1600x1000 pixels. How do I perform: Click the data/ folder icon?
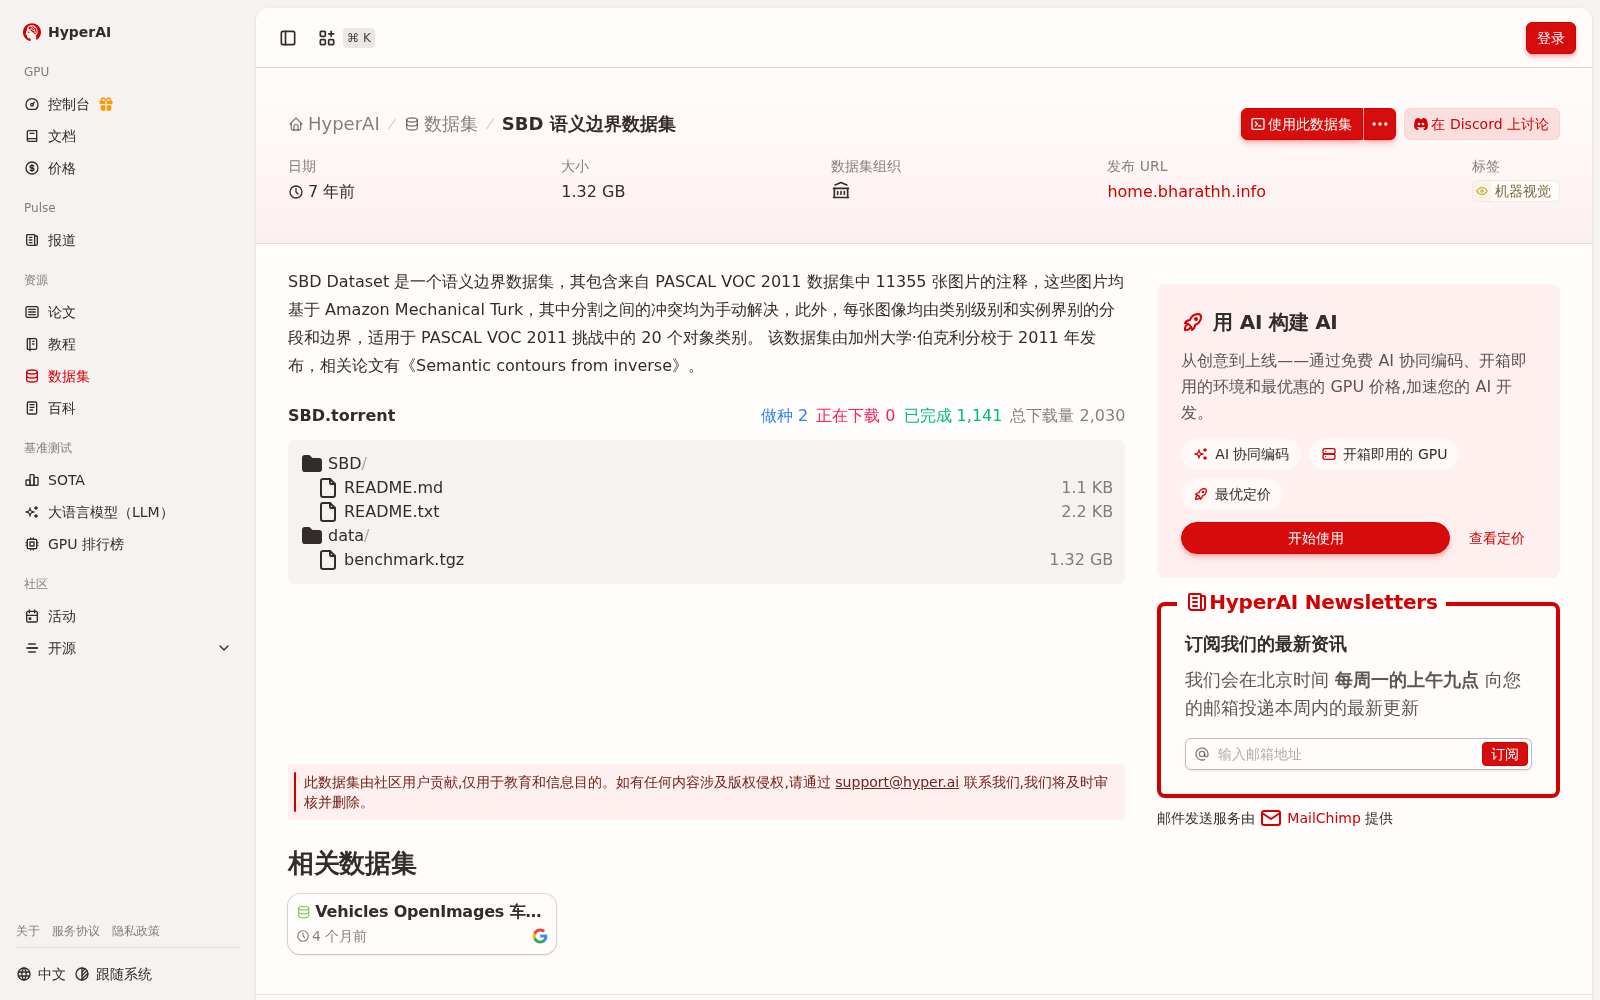coord(312,535)
